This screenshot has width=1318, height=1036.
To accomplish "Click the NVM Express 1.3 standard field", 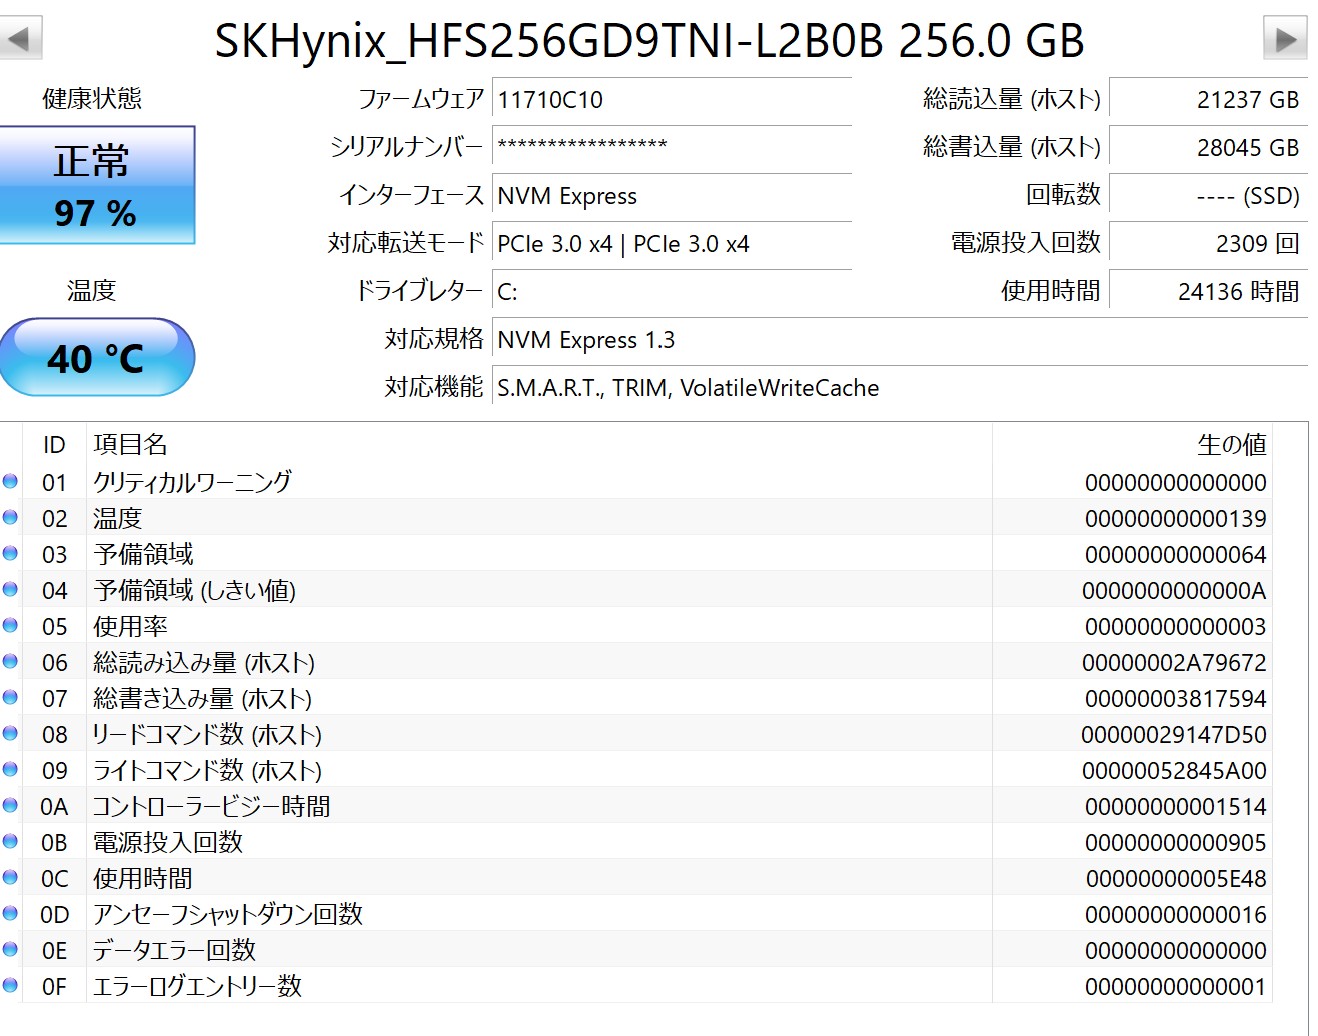I will click(900, 340).
